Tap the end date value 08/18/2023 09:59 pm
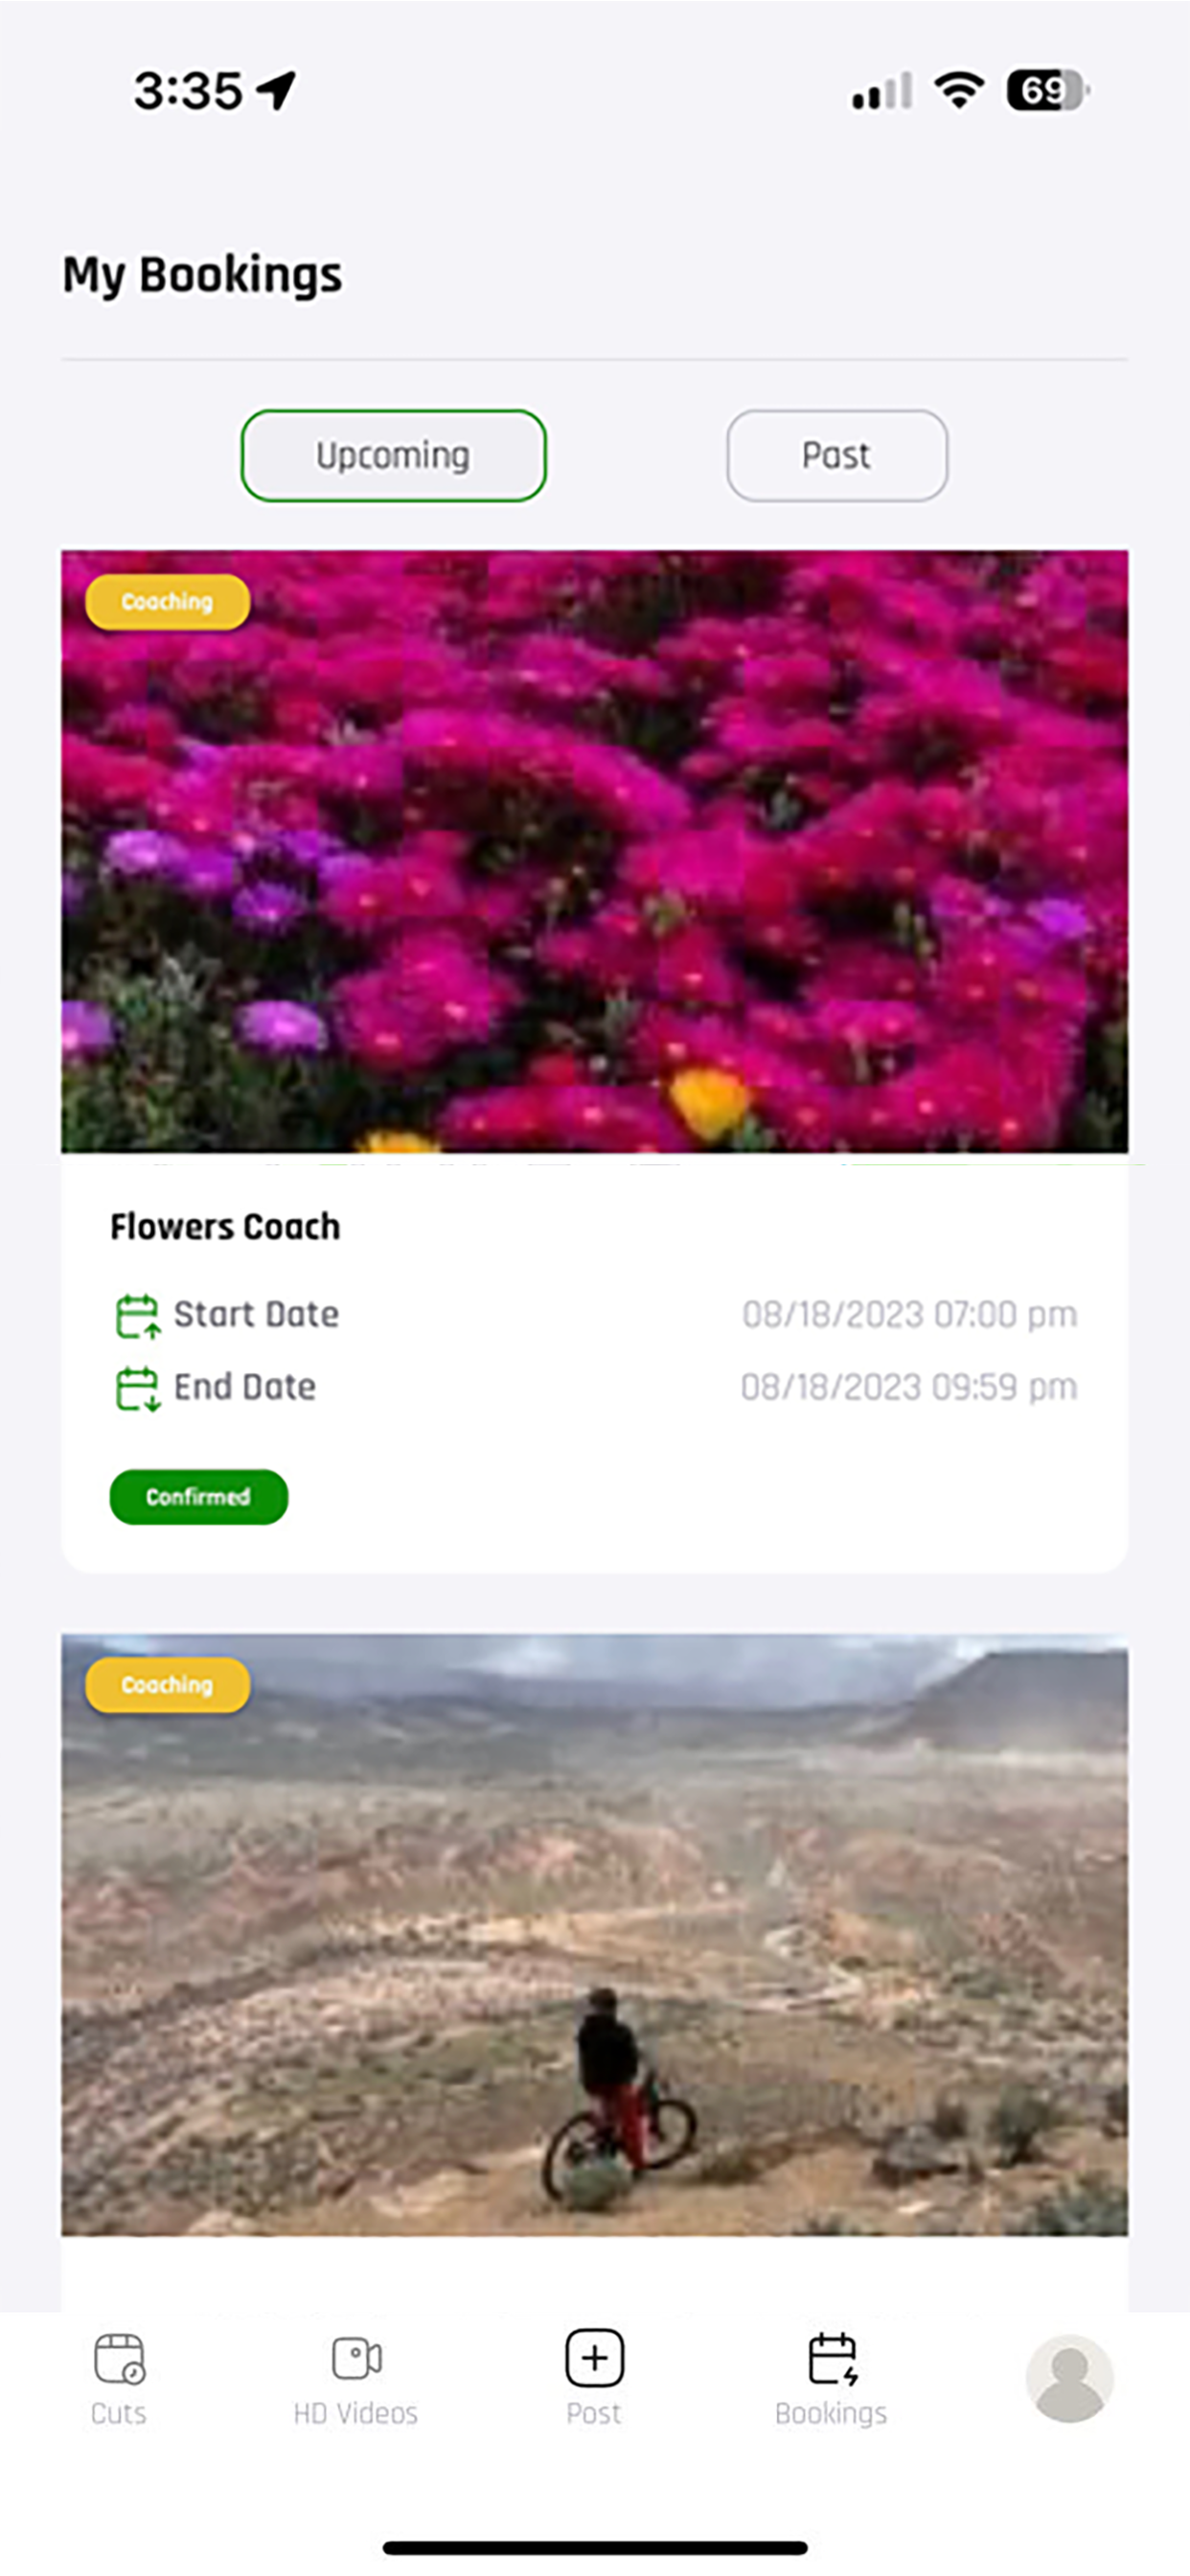This screenshot has width=1190, height=2576. click(909, 1387)
